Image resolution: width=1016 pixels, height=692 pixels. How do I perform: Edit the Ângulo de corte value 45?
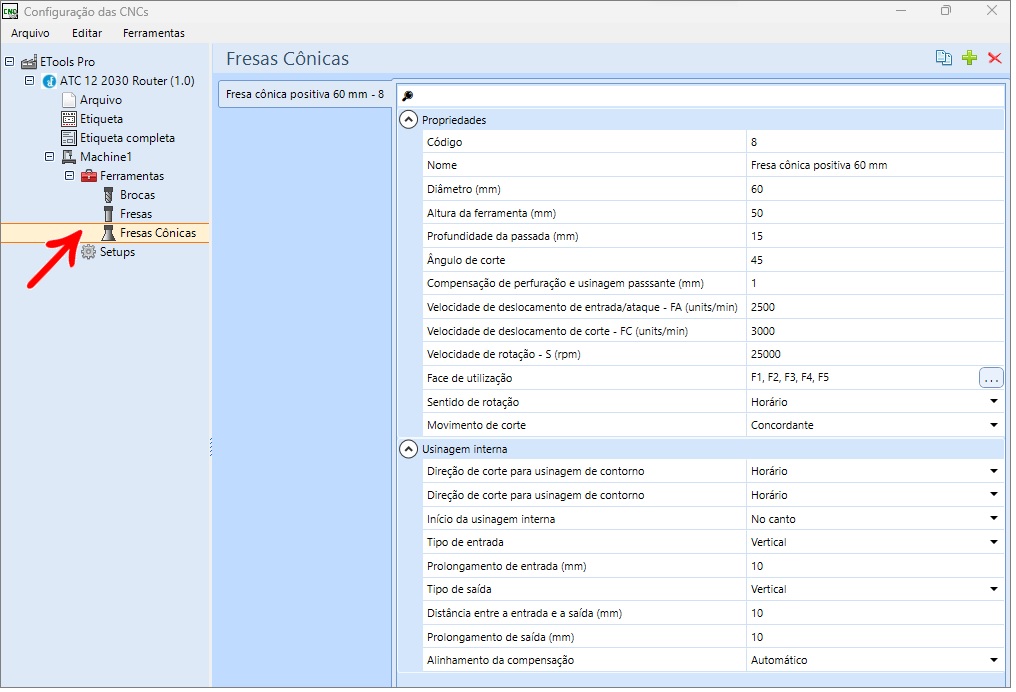875,260
